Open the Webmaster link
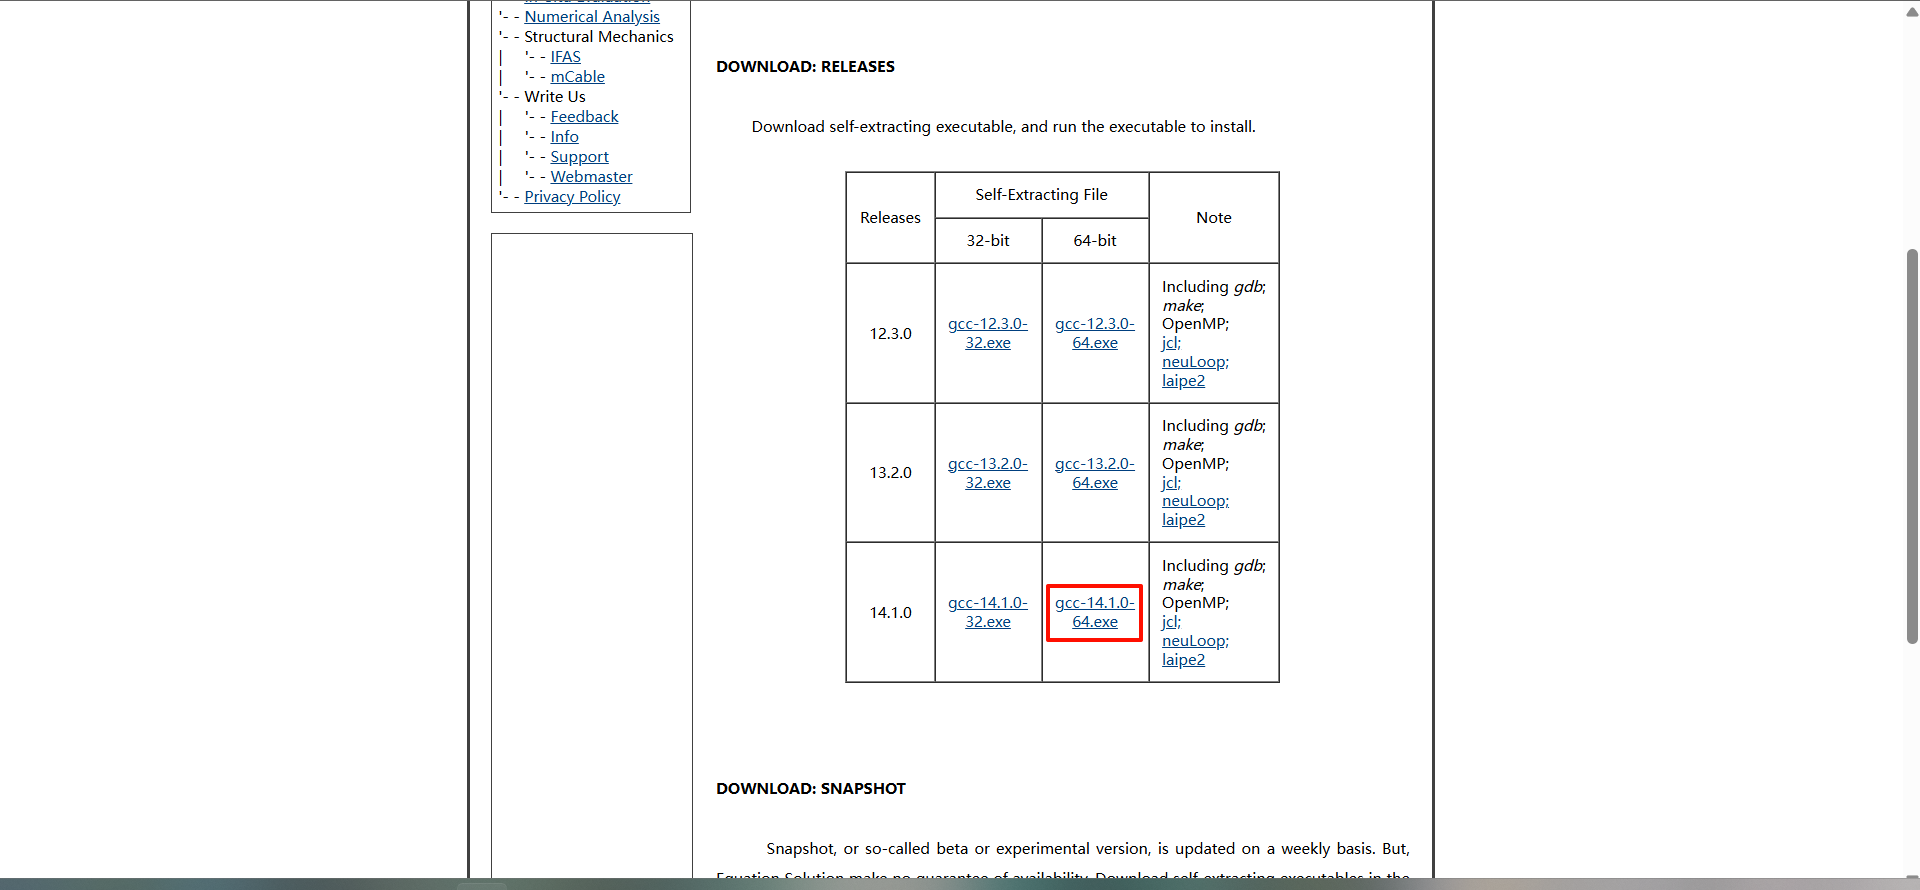1920x890 pixels. point(591,177)
